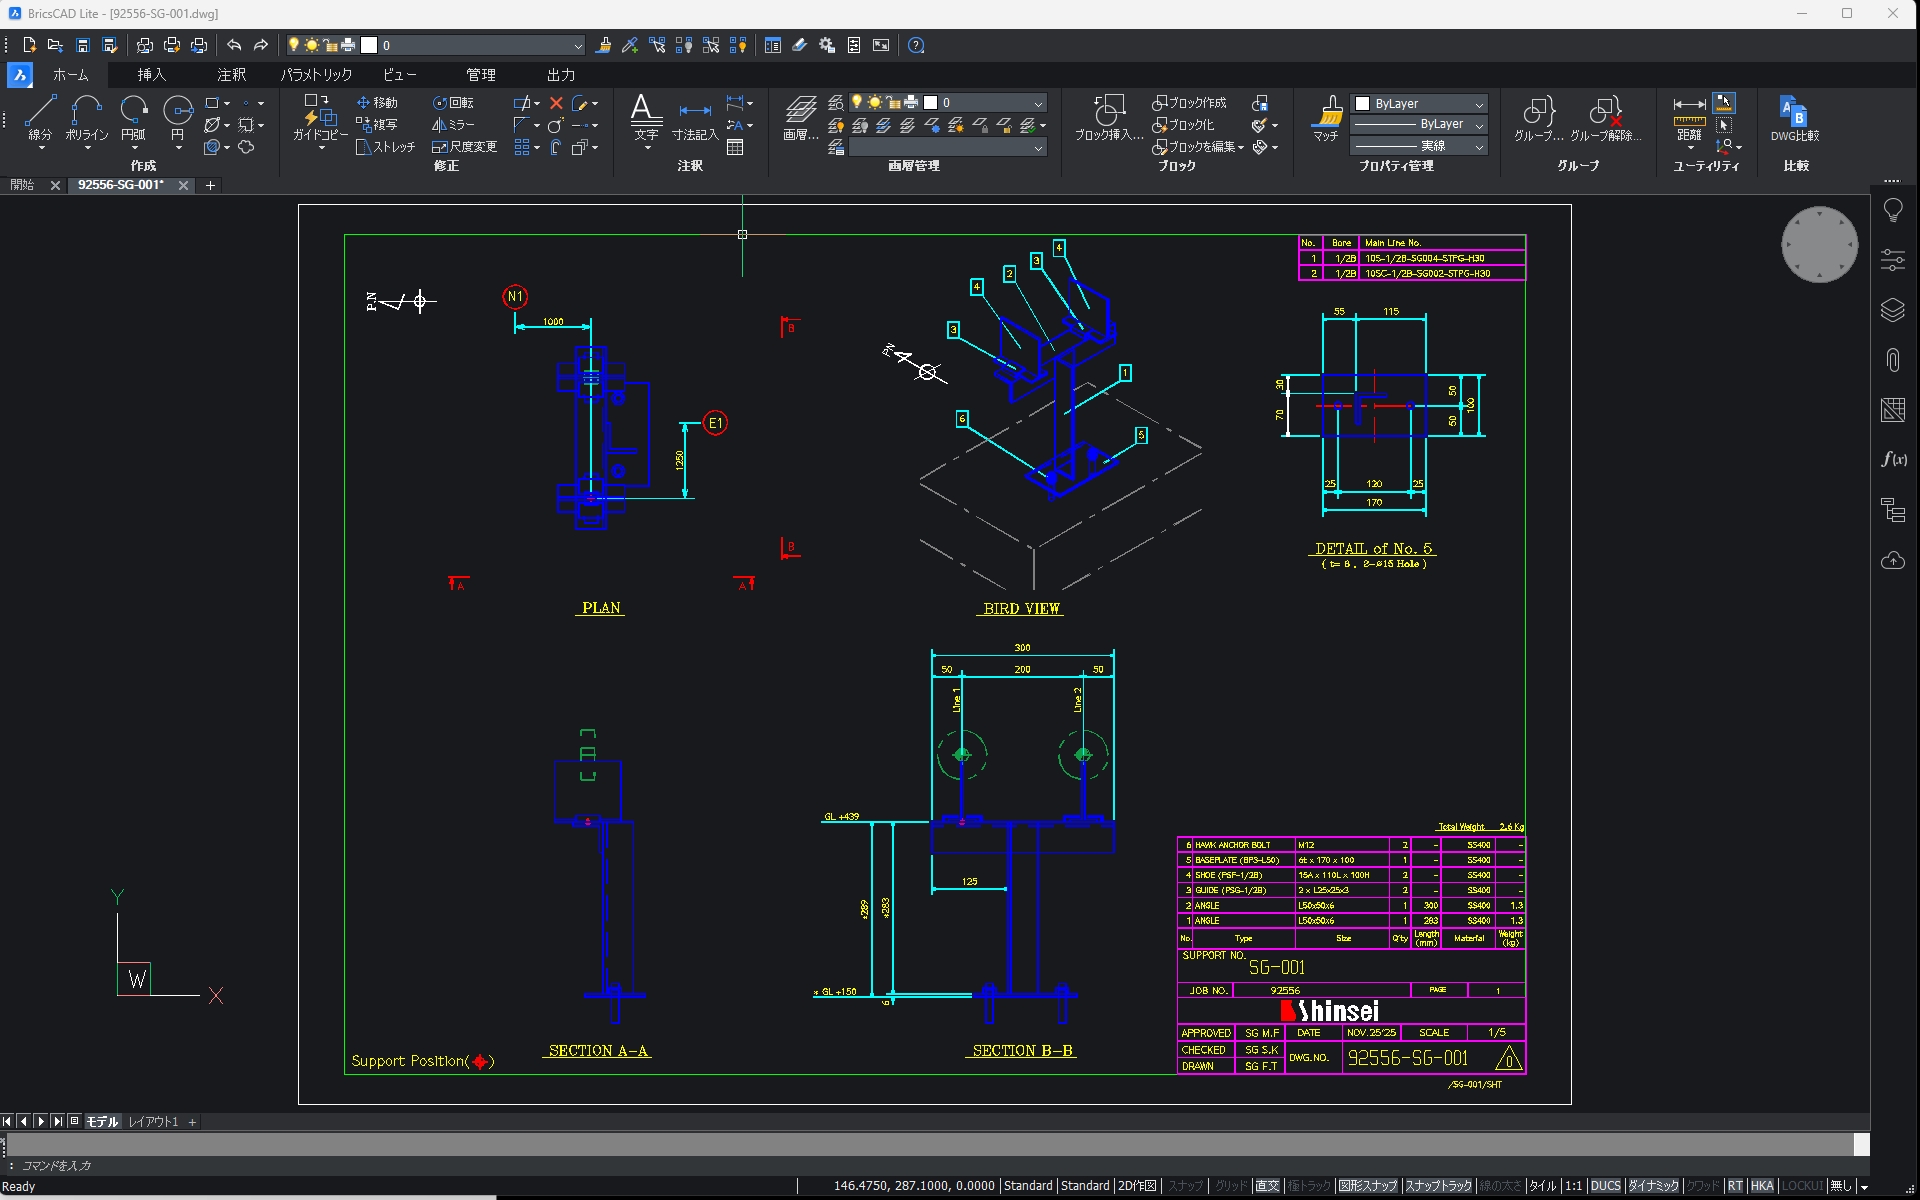Toggle 直交 (Ortho) mode in status bar
1920x1200 pixels.
tap(1266, 1185)
